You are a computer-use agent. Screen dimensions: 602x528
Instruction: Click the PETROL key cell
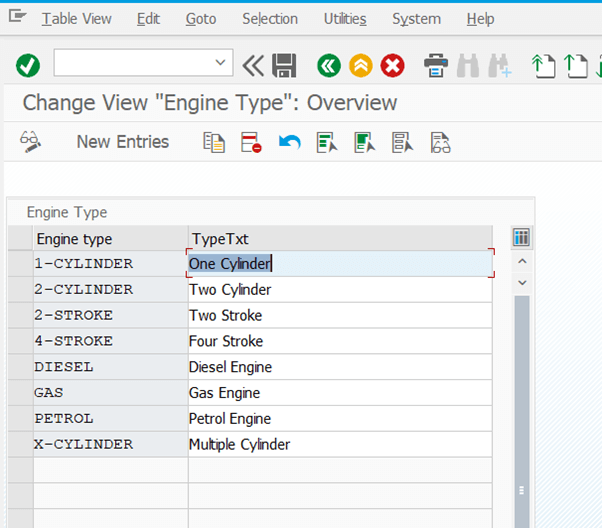tap(111, 419)
